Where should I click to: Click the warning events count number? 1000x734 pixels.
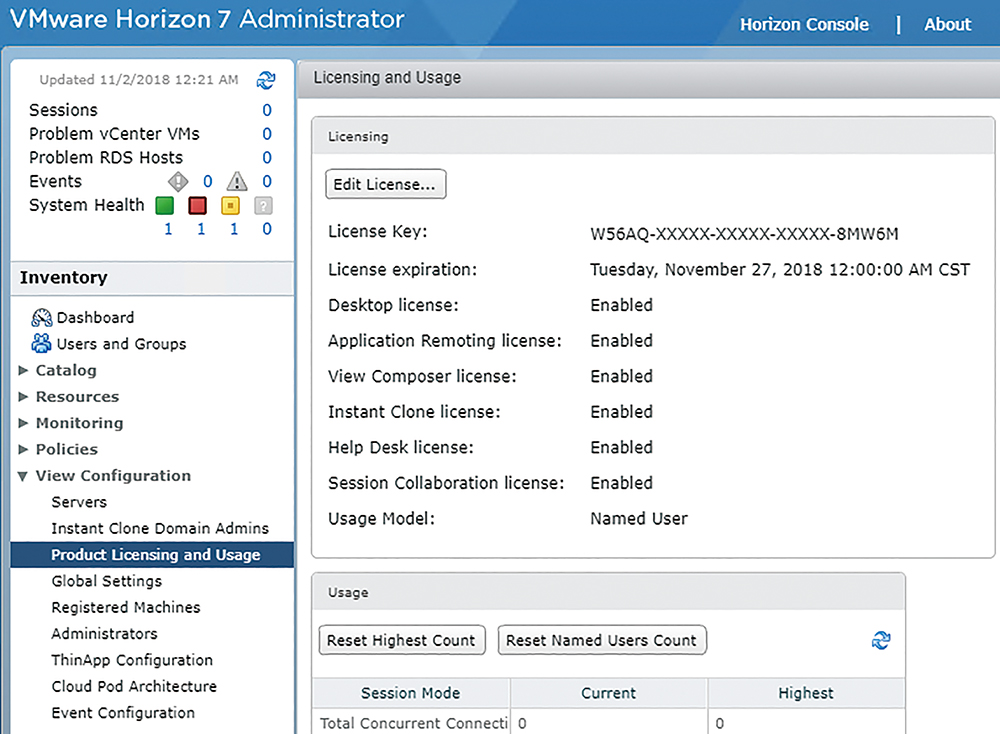click(x=267, y=182)
